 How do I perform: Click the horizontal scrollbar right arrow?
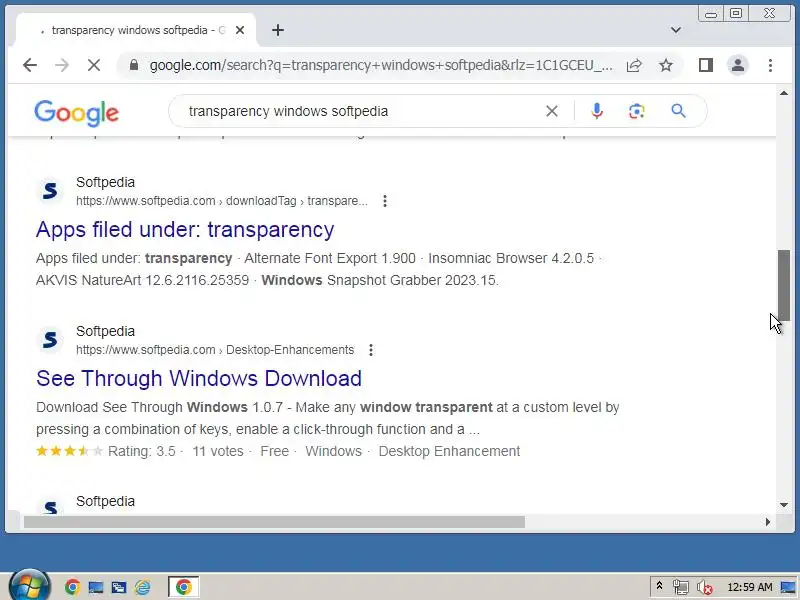point(768,522)
